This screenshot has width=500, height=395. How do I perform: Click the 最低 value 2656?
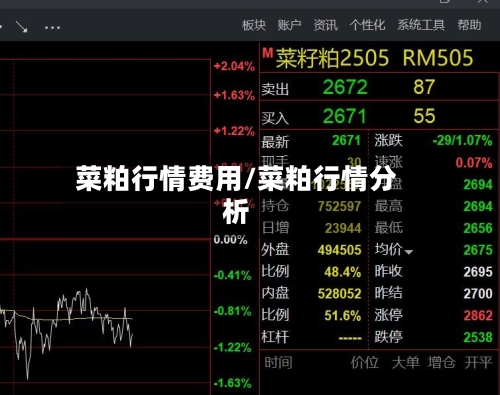coord(478,228)
